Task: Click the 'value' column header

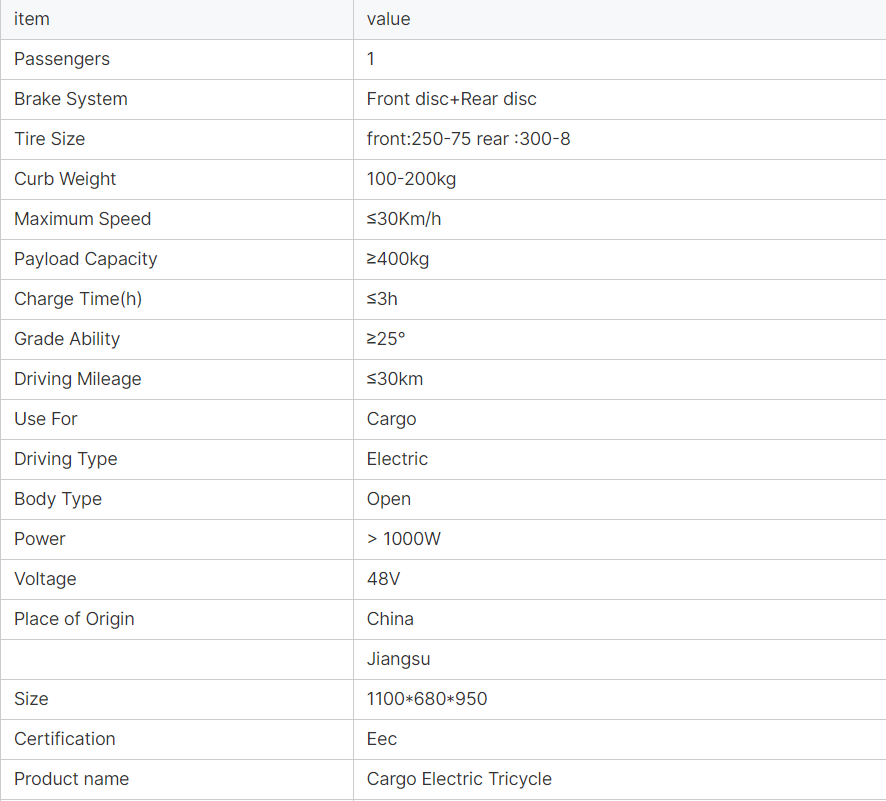Action: click(388, 19)
